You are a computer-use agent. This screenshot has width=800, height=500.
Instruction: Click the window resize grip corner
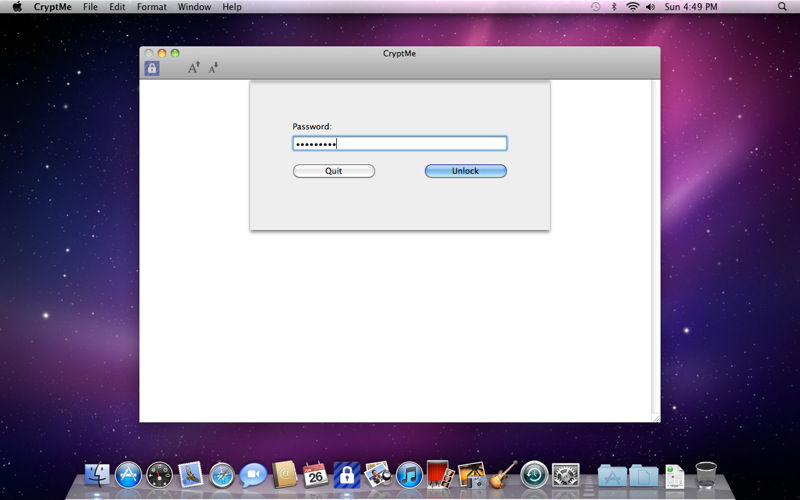656,418
